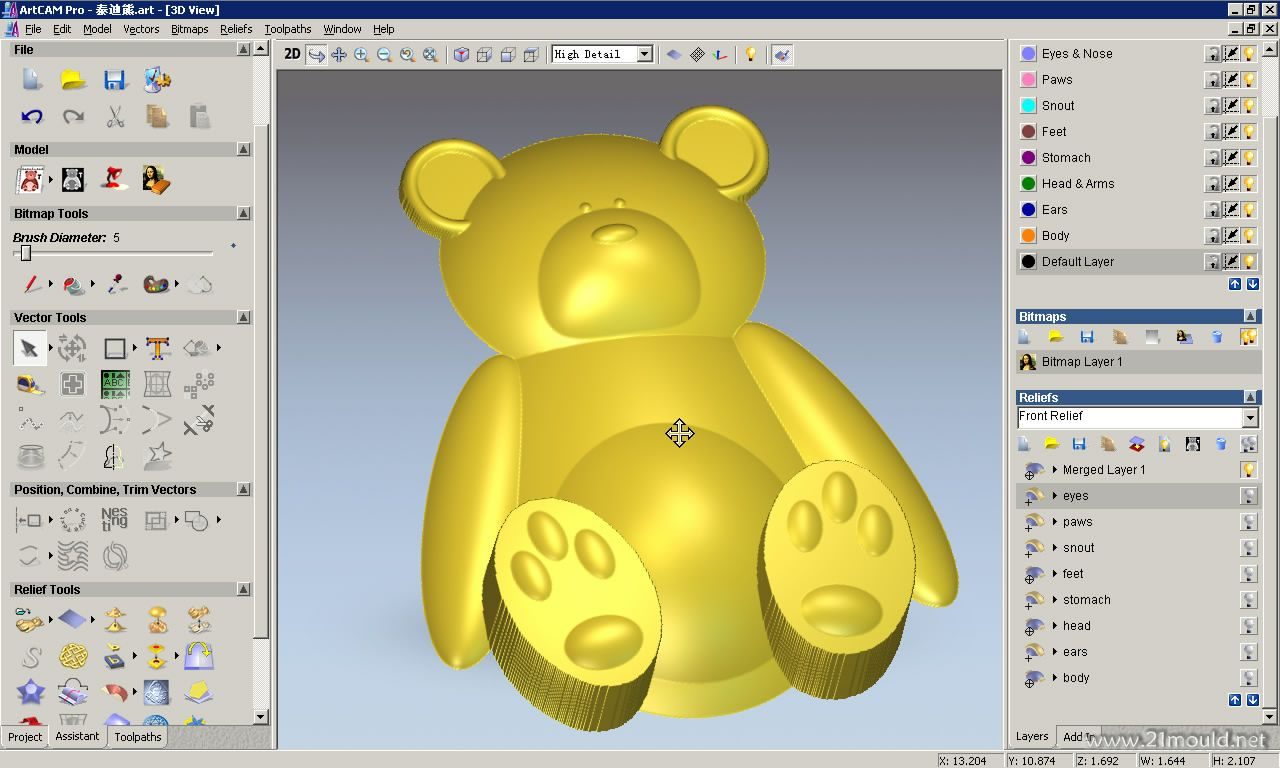Switch to 2D view button
Image resolution: width=1280 pixels, height=768 pixels.
tap(292, 54)
